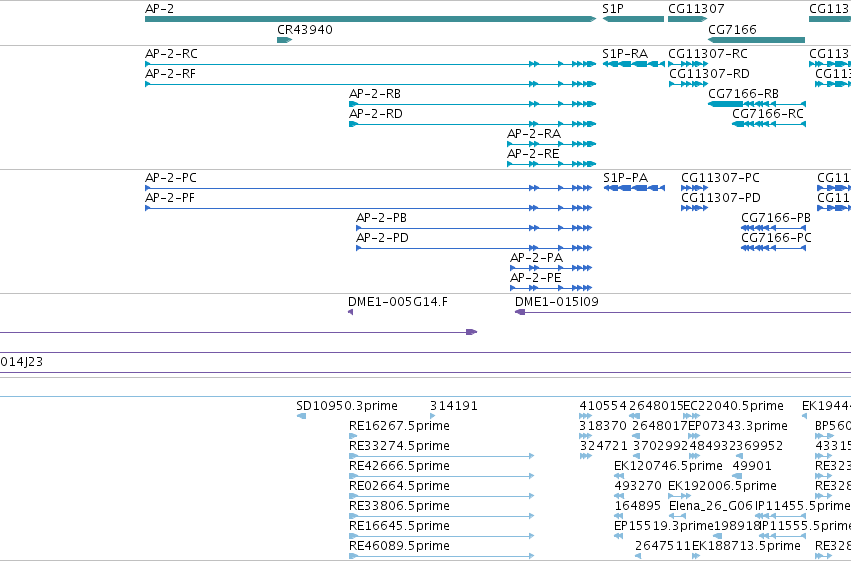Select protein CG7166-PB
851x561 pixels.
(x=773, y=228)
